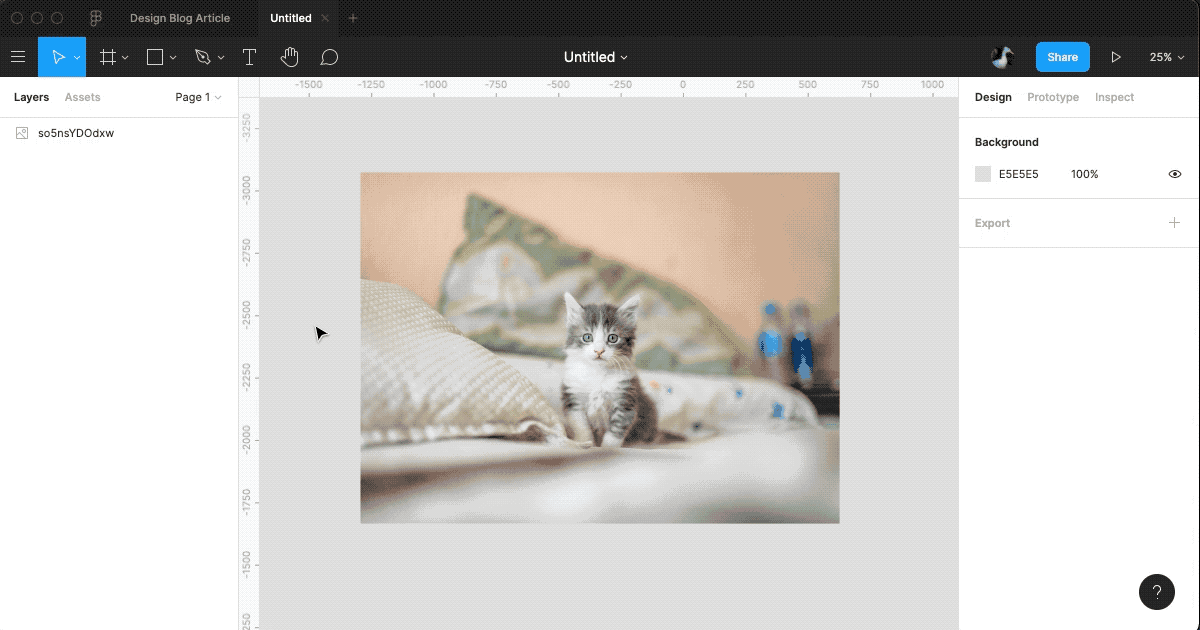Select the Move tool
The image size is (1200, 630).
tap(57, 57)
